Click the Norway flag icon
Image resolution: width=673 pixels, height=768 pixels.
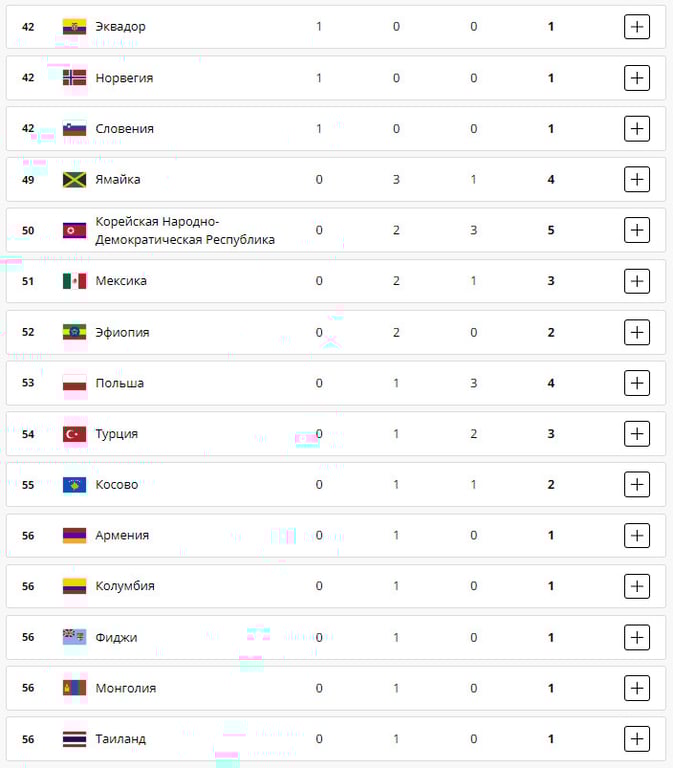point(74,78)
